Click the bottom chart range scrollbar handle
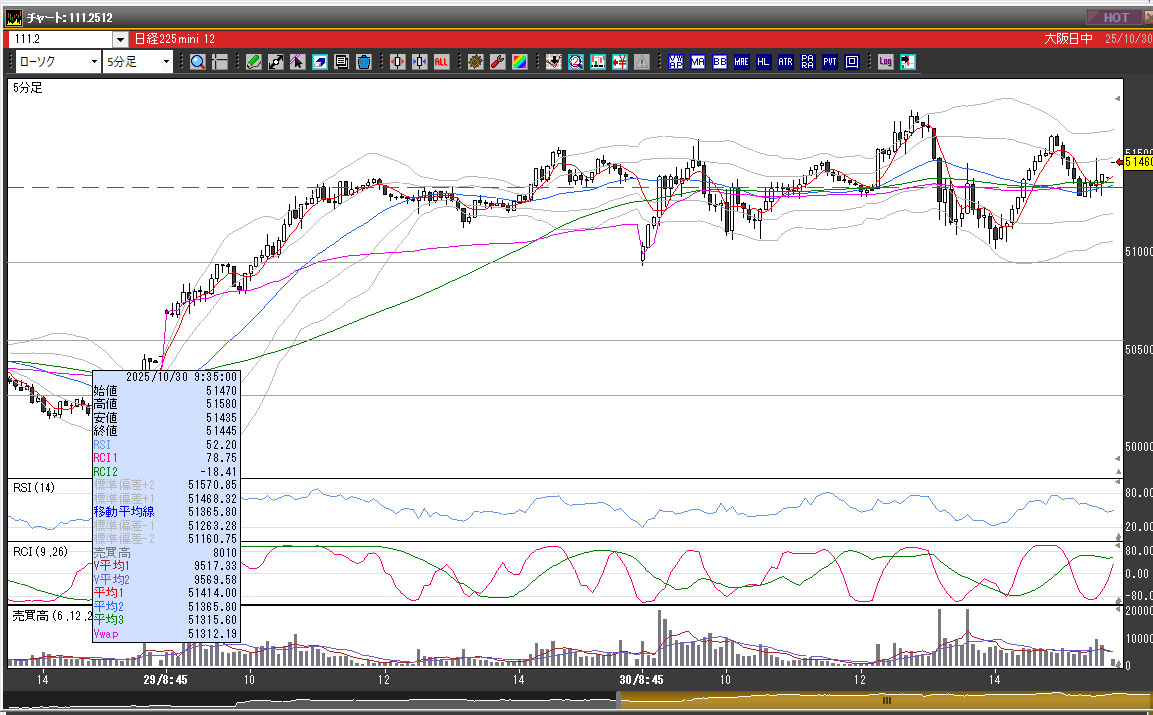The height and width of the screenshot is (715, 1153). tap(885, 701)
